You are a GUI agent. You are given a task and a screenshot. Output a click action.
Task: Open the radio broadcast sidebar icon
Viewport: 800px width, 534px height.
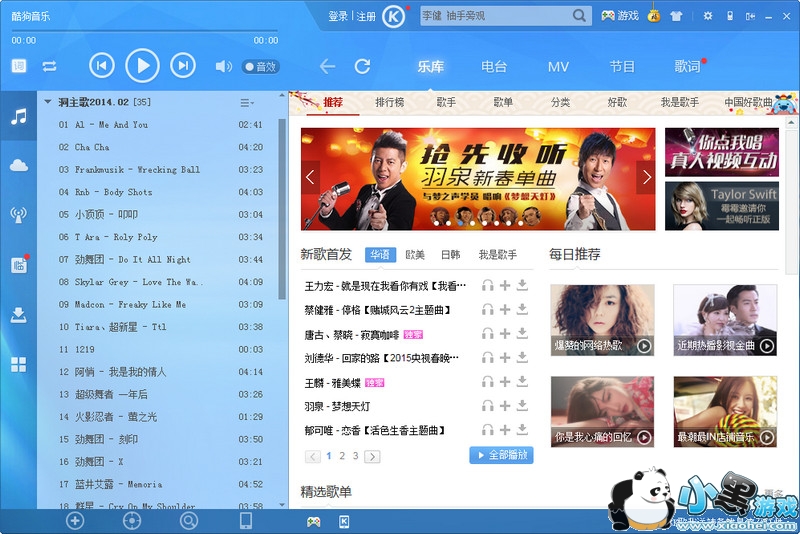(x=19, y=215)
